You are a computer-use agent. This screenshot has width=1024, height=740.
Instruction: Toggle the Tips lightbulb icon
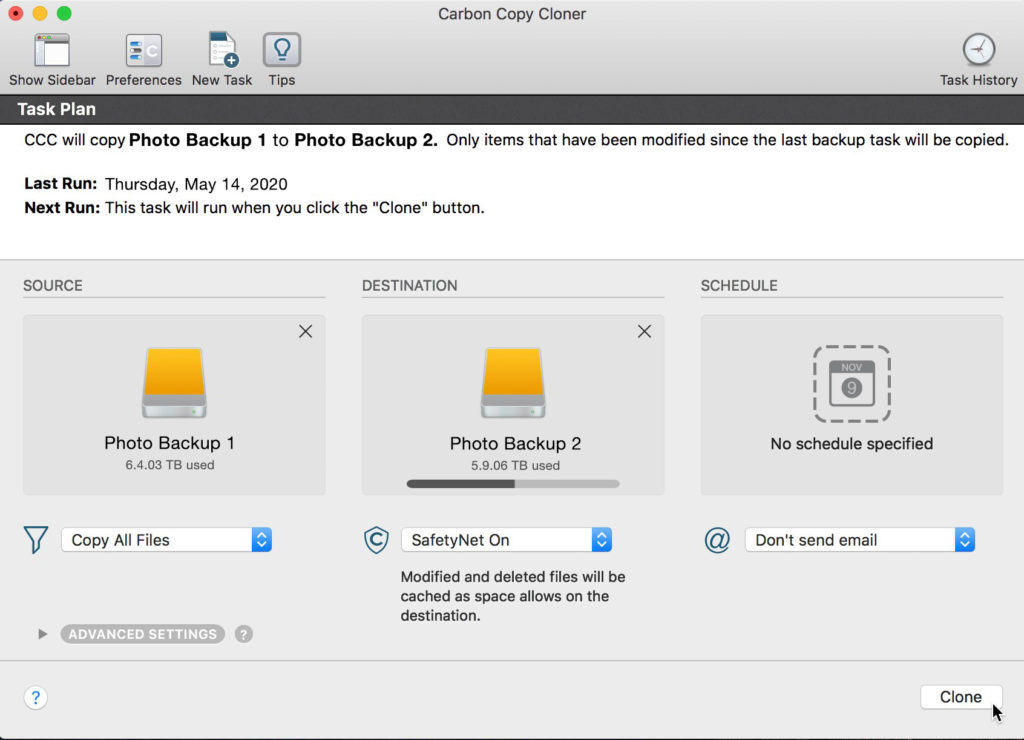281,51
